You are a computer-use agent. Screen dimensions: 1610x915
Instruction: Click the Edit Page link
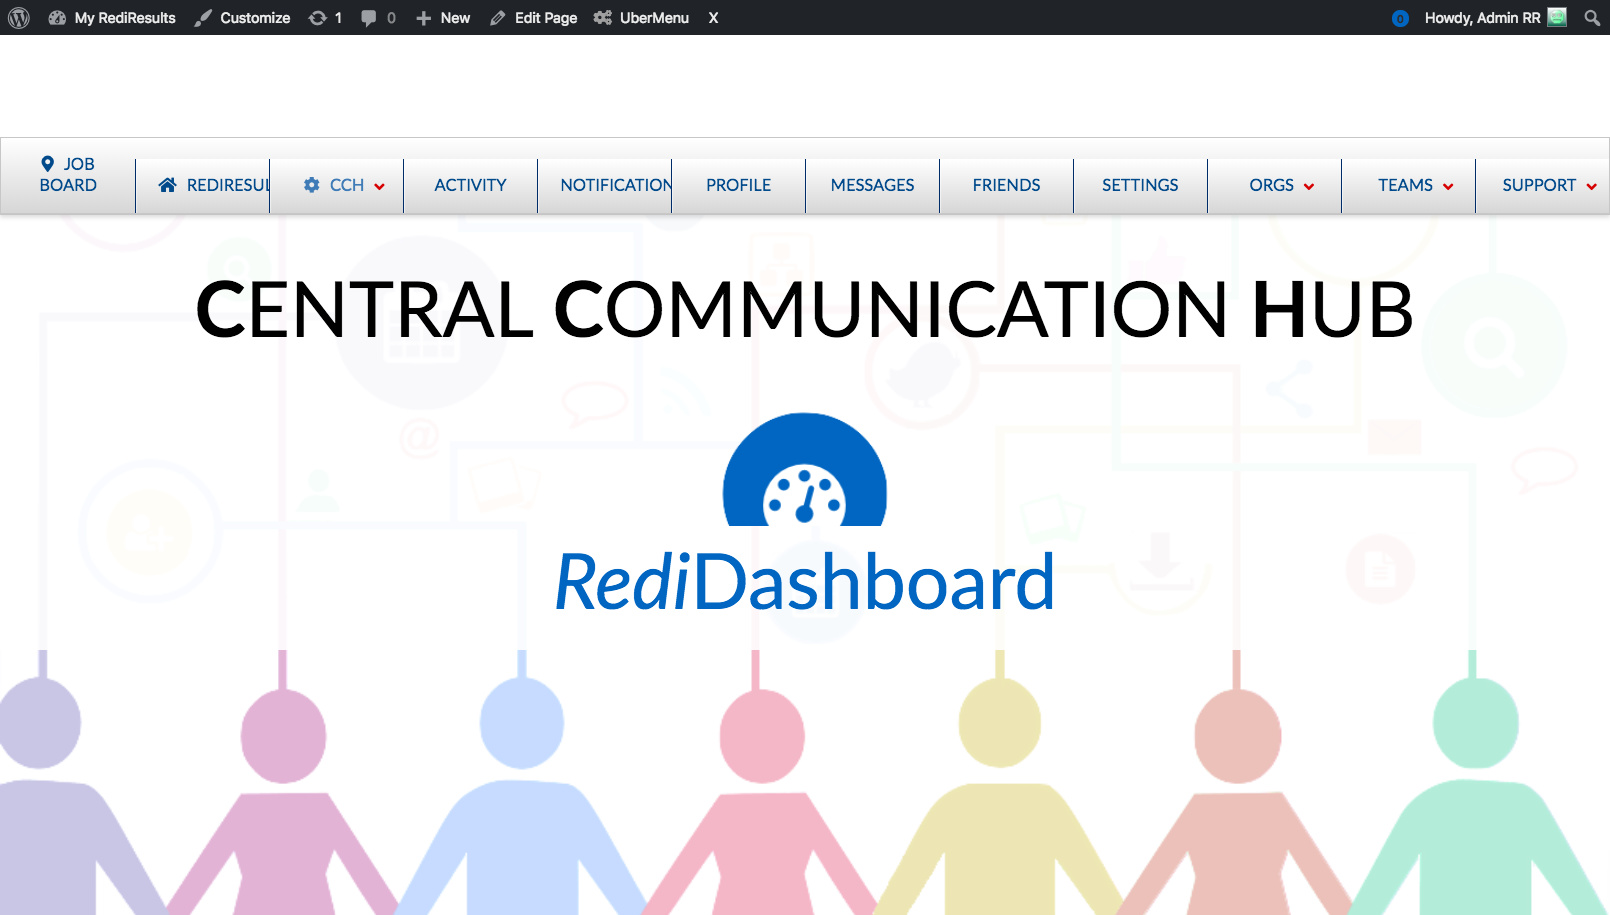pyautogui.click(x=534, y=18)
